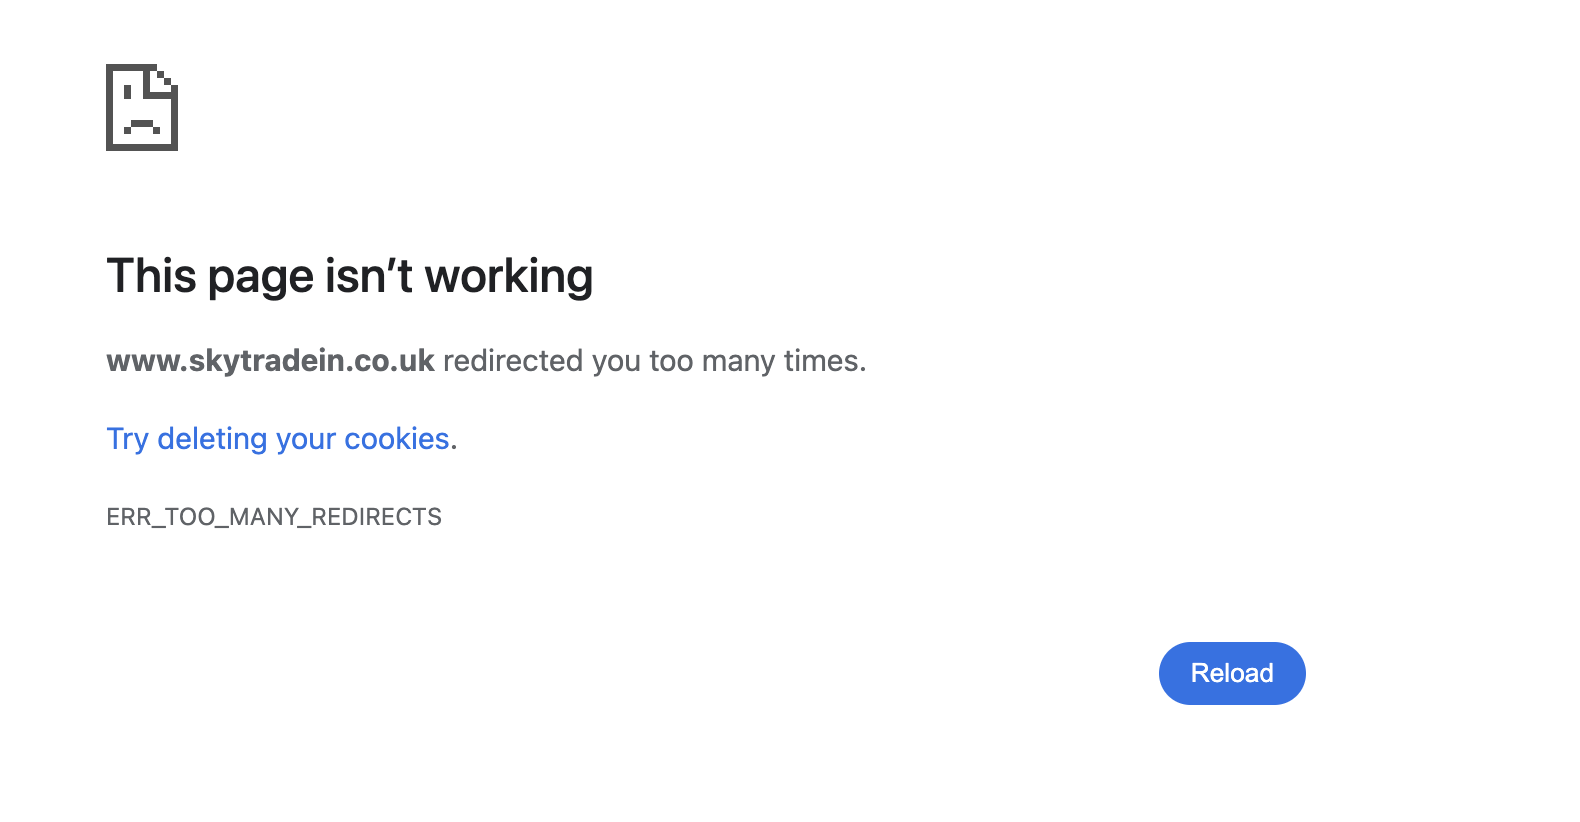Click the sad page document icon
This screenshot has width=1580, height=822.
(140, 108)
